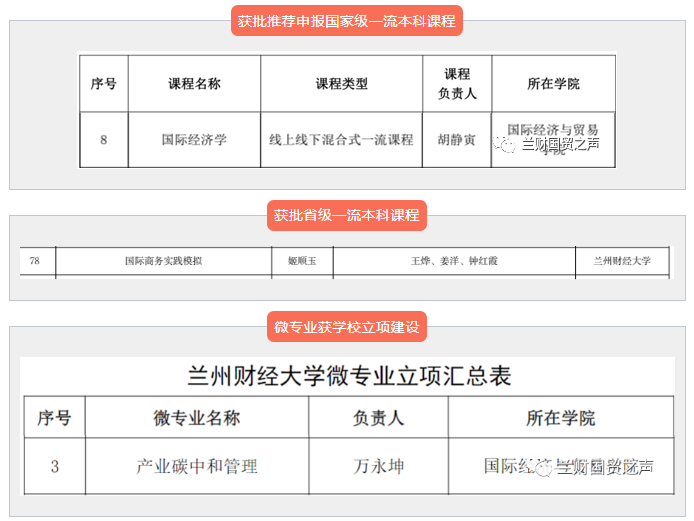Select the 线上线下混合式一流课程 cell
This screenshot has height=521, width=694.
341,140
